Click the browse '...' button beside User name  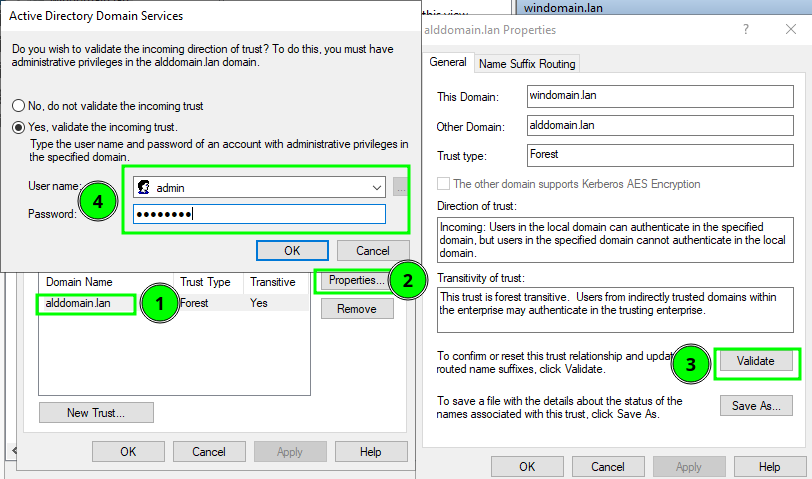401,187
